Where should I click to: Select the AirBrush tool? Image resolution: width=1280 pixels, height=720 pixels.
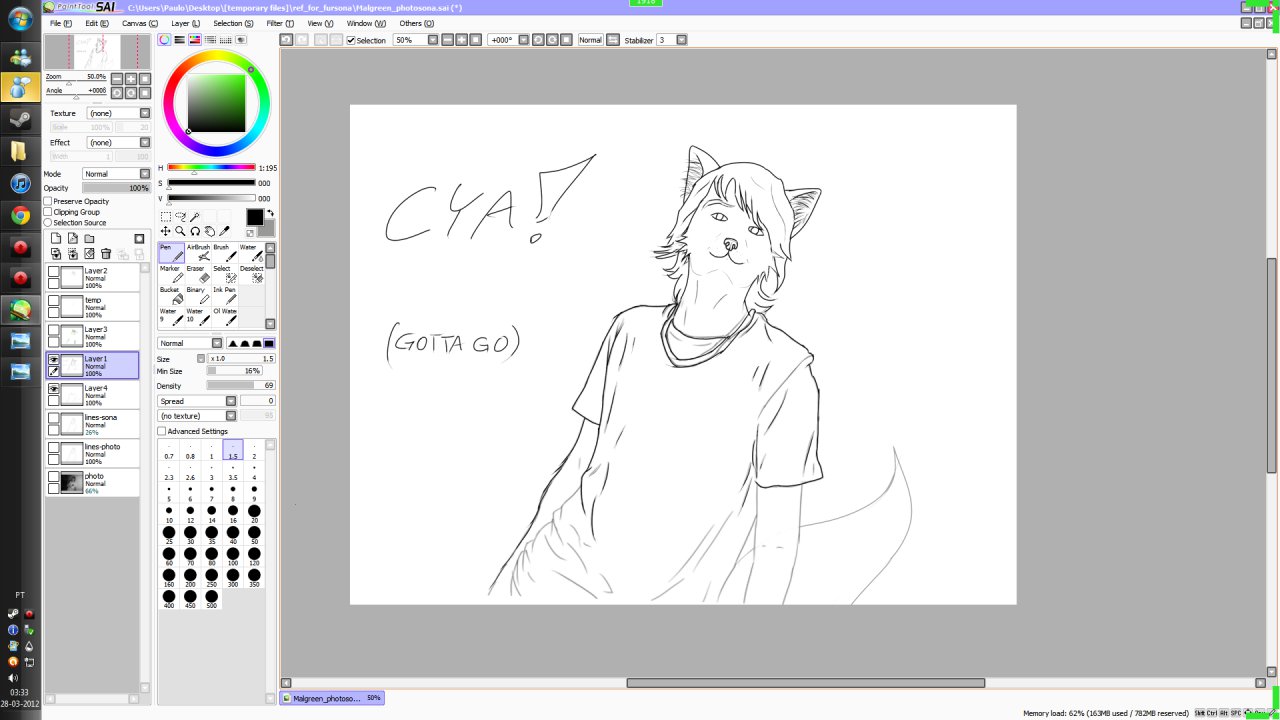(198, 252)
